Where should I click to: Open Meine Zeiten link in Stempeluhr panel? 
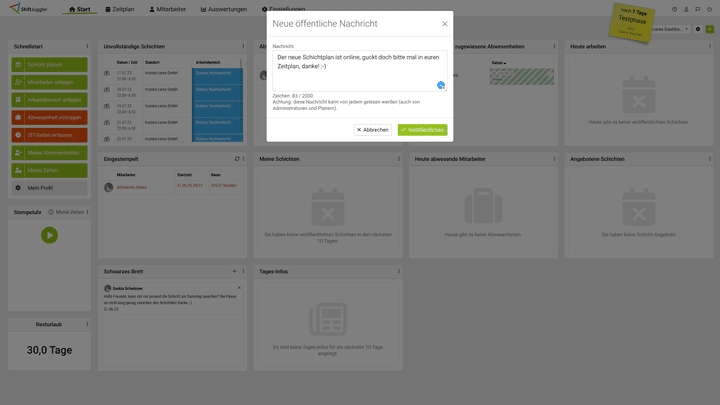(x=69, y=212)
